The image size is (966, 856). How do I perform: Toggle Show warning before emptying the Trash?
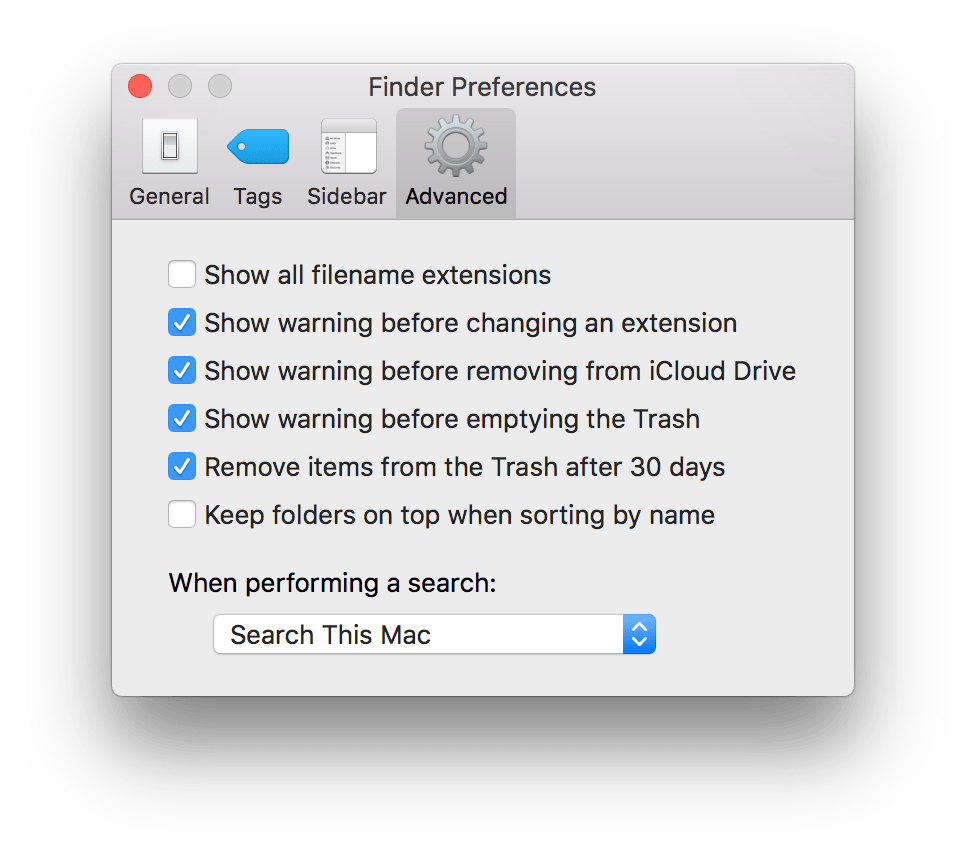(x=182, y=418)
